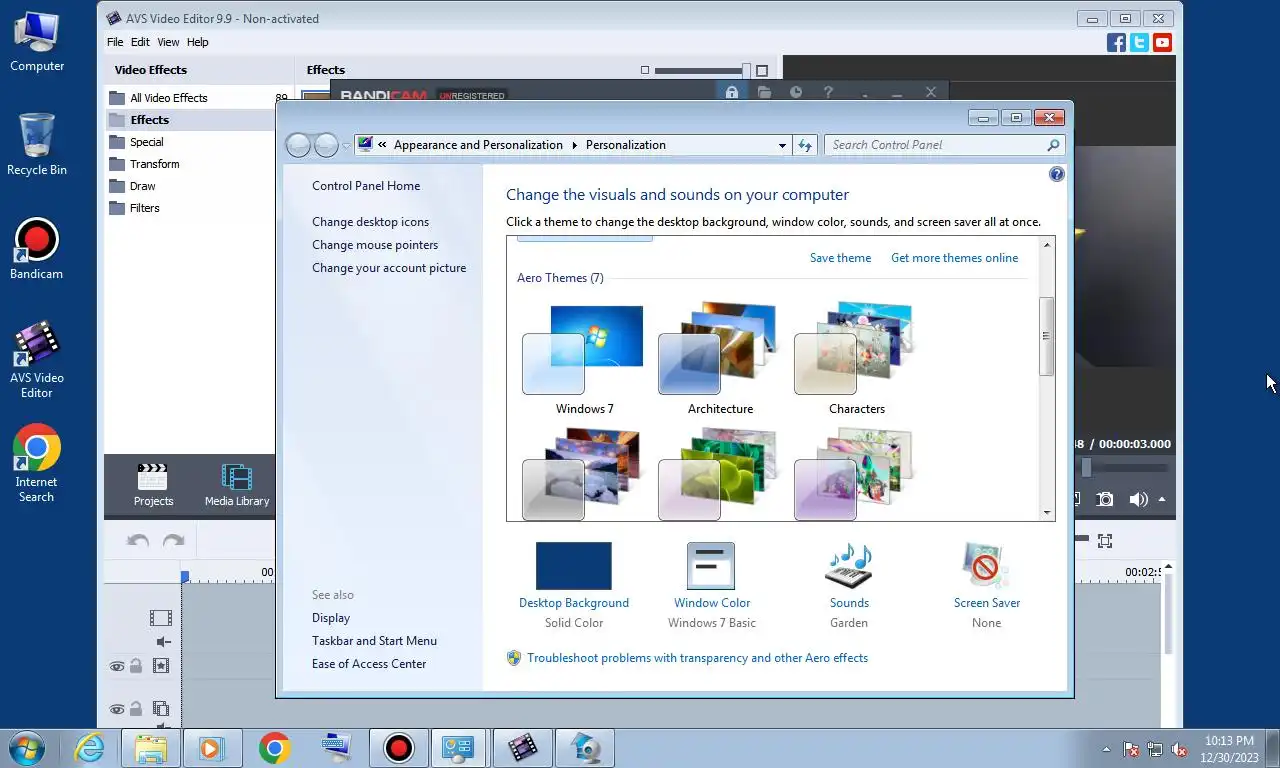Click the Bandicam clock schedule icon
This screenshot has width=1280, height=768.
click(796, 93)
